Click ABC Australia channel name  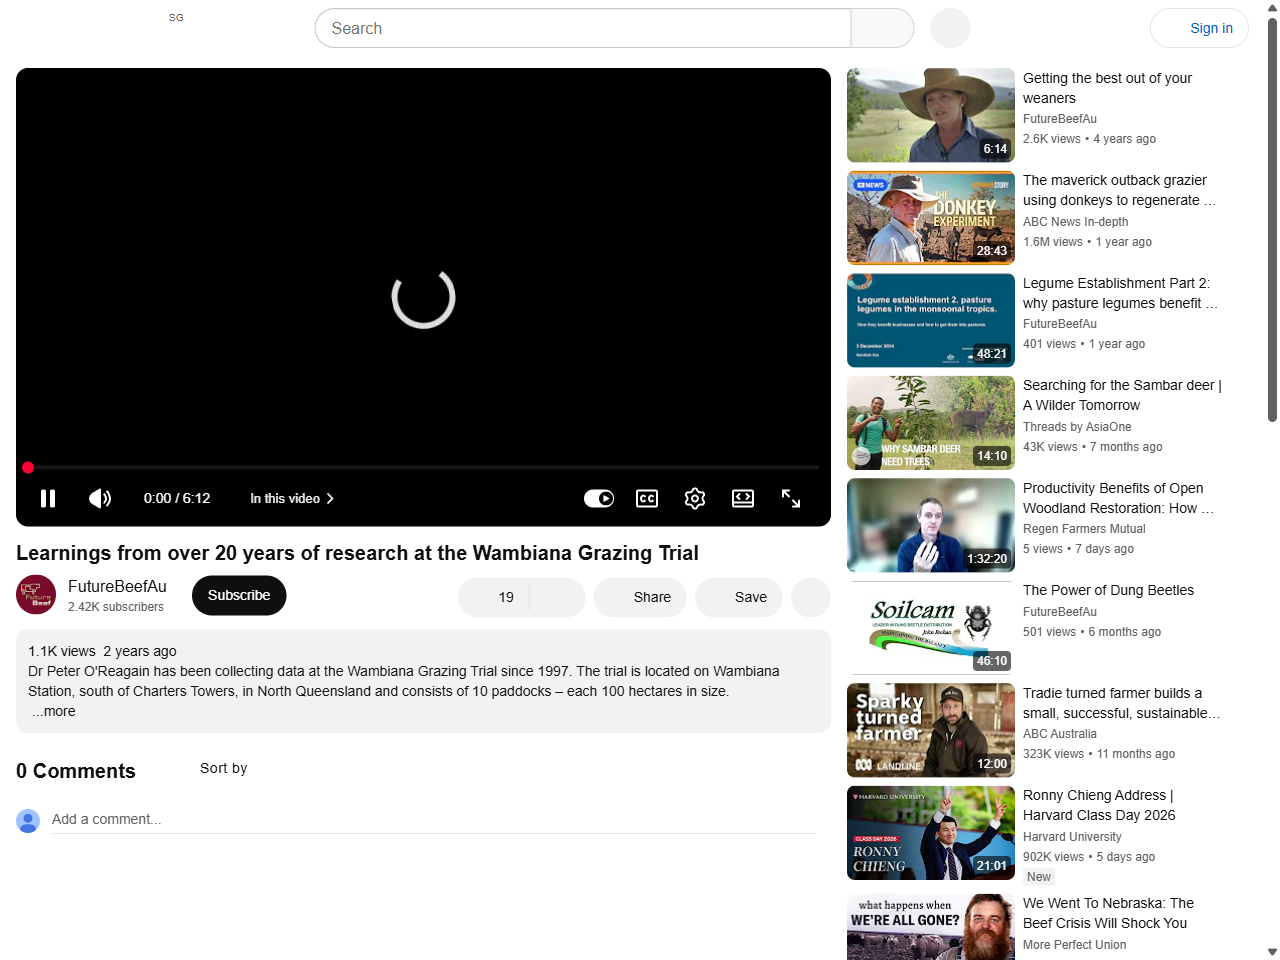(1060, 734)
